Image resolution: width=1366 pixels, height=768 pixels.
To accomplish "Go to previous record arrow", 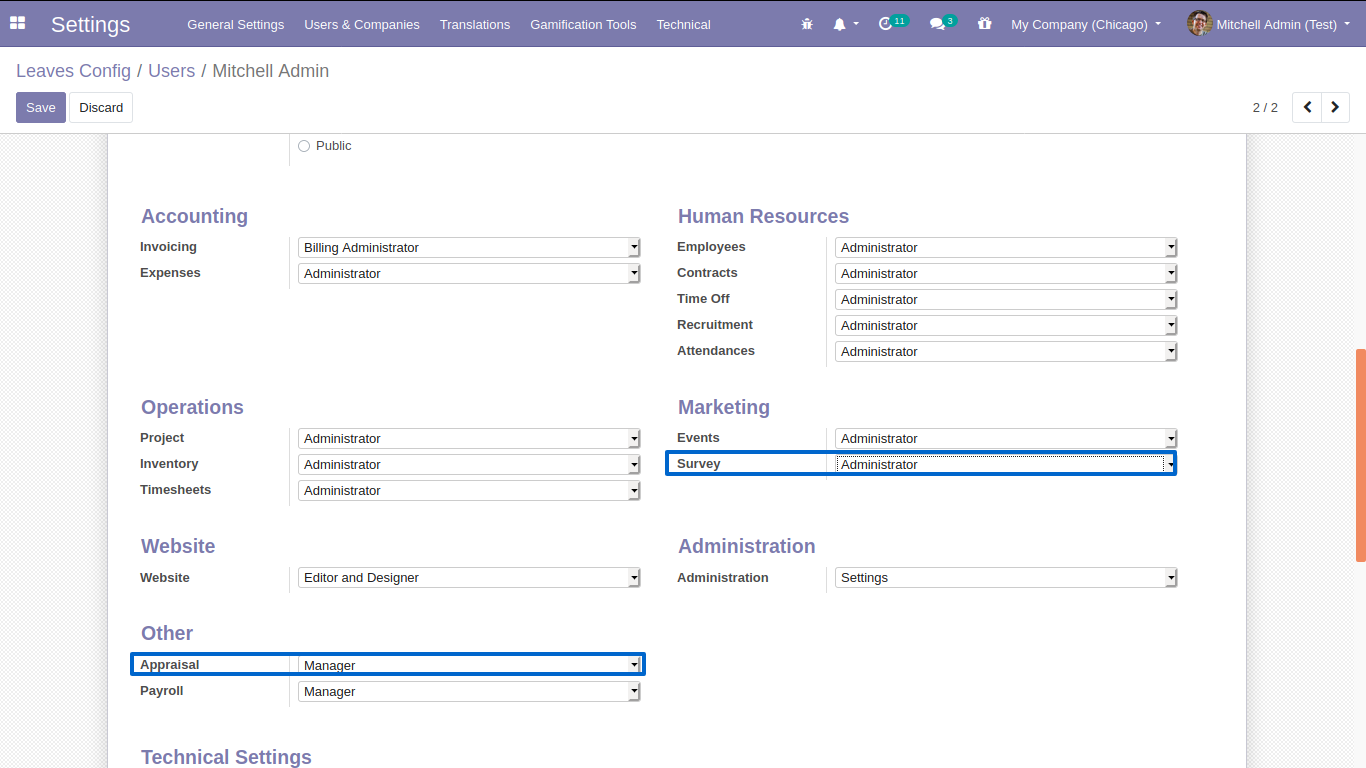I will (x=1307, y=107).
